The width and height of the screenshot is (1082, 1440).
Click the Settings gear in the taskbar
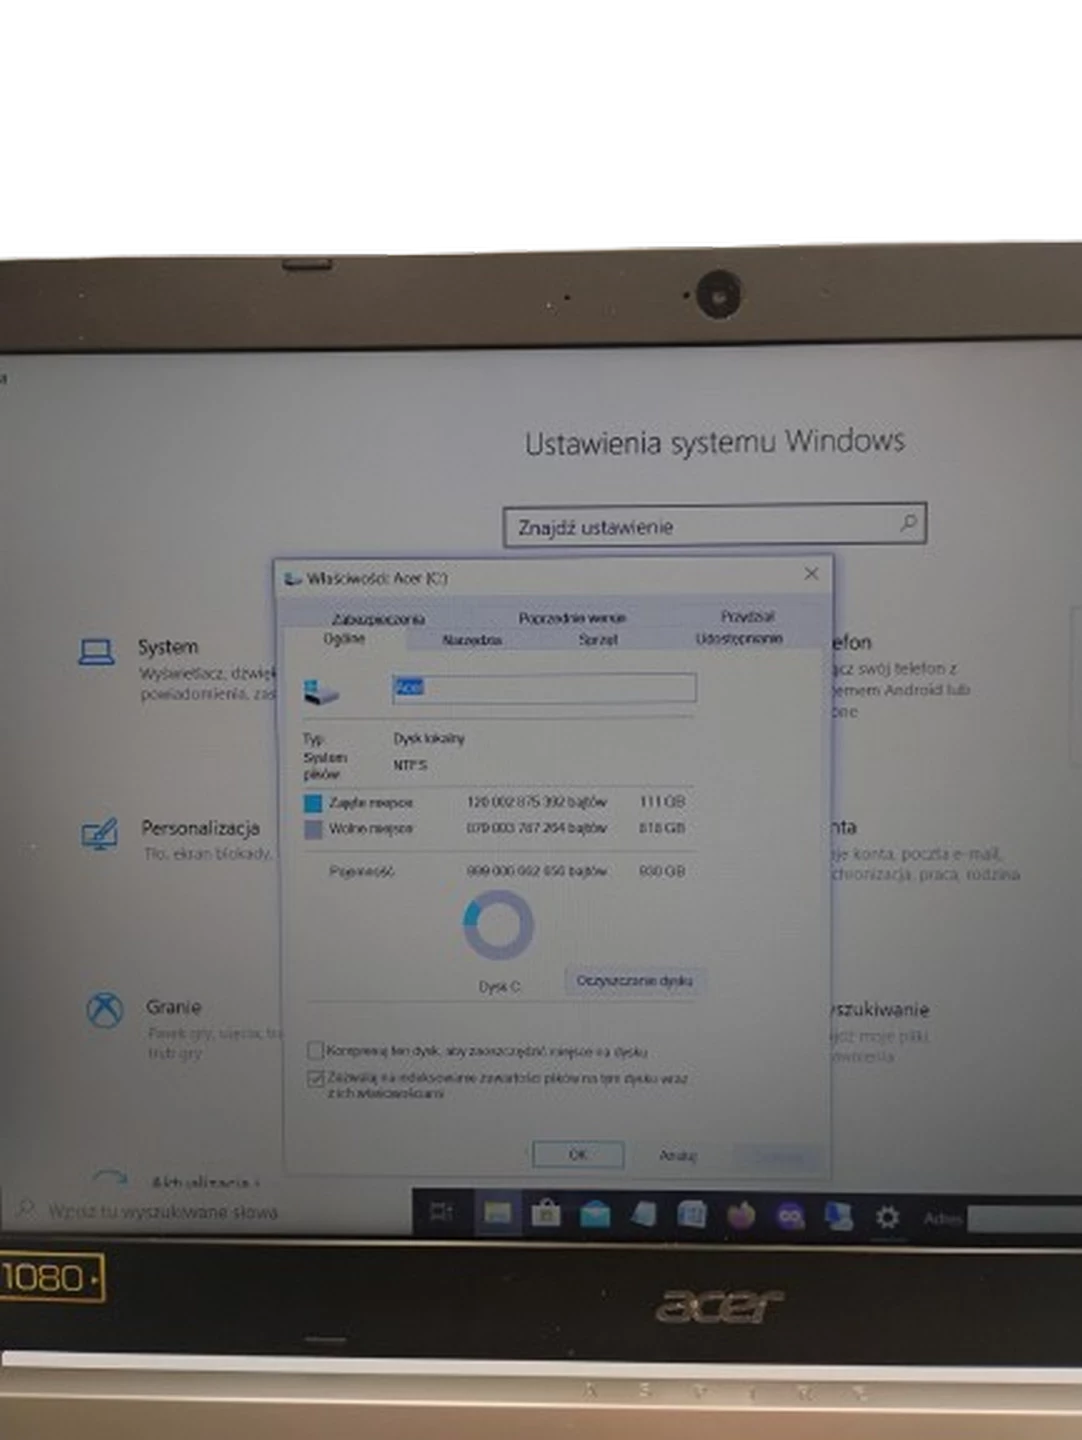[x=886, y=1217]
